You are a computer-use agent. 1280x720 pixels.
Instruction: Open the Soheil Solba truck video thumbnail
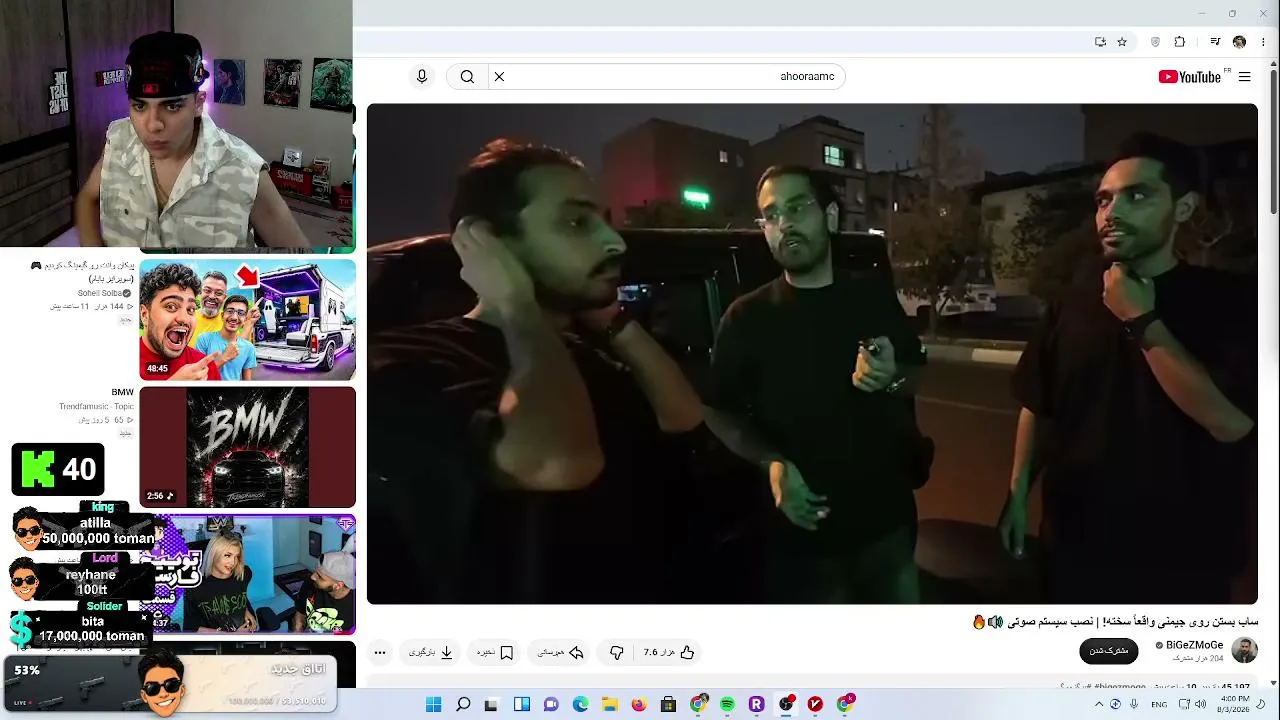[x=247, y=320]
